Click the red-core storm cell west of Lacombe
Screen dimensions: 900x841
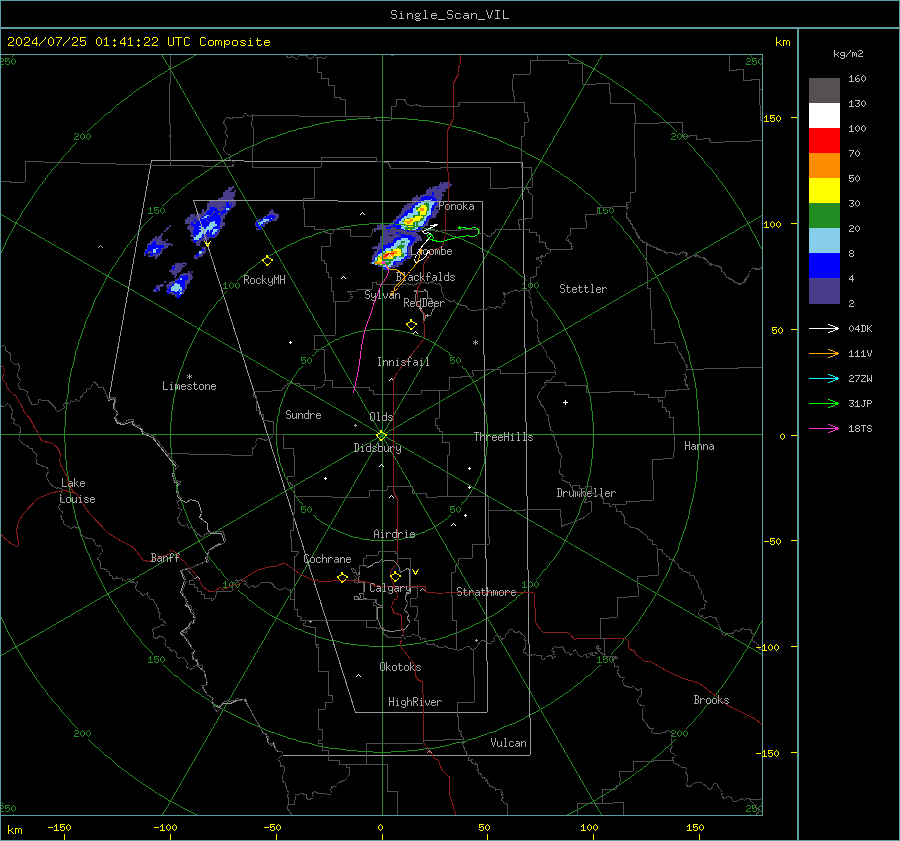pos(390,255)
